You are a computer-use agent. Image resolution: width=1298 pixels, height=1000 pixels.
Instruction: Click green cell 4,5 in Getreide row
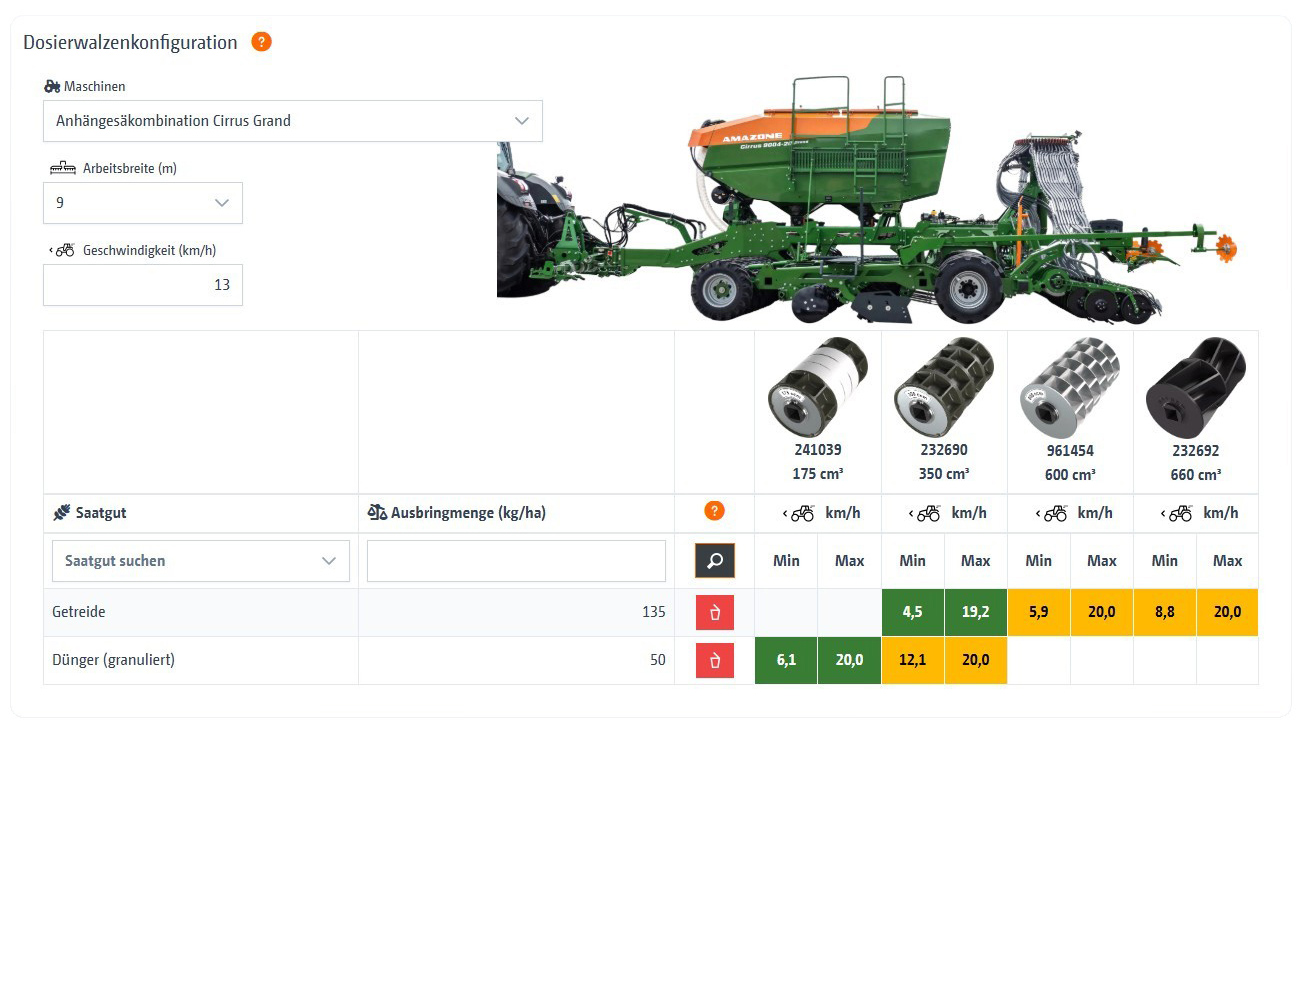pyautogui.click(x=913, y=612)
